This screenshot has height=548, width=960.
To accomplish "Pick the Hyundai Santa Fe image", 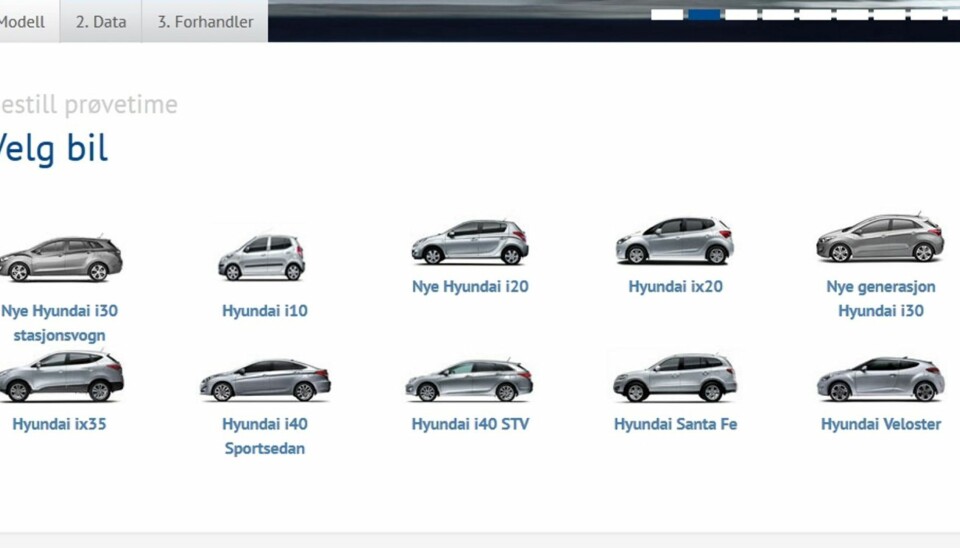I will coord(675,378).
